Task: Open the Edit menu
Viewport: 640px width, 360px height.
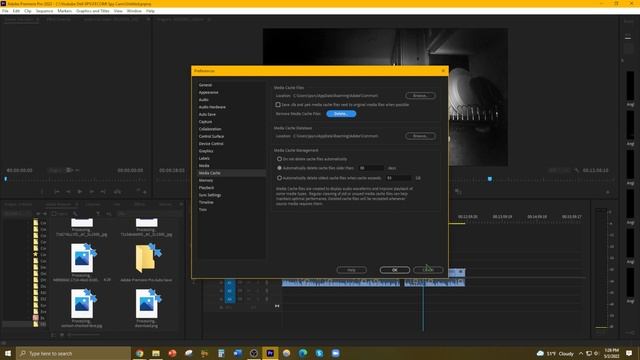Action: (x=16, y=11)
